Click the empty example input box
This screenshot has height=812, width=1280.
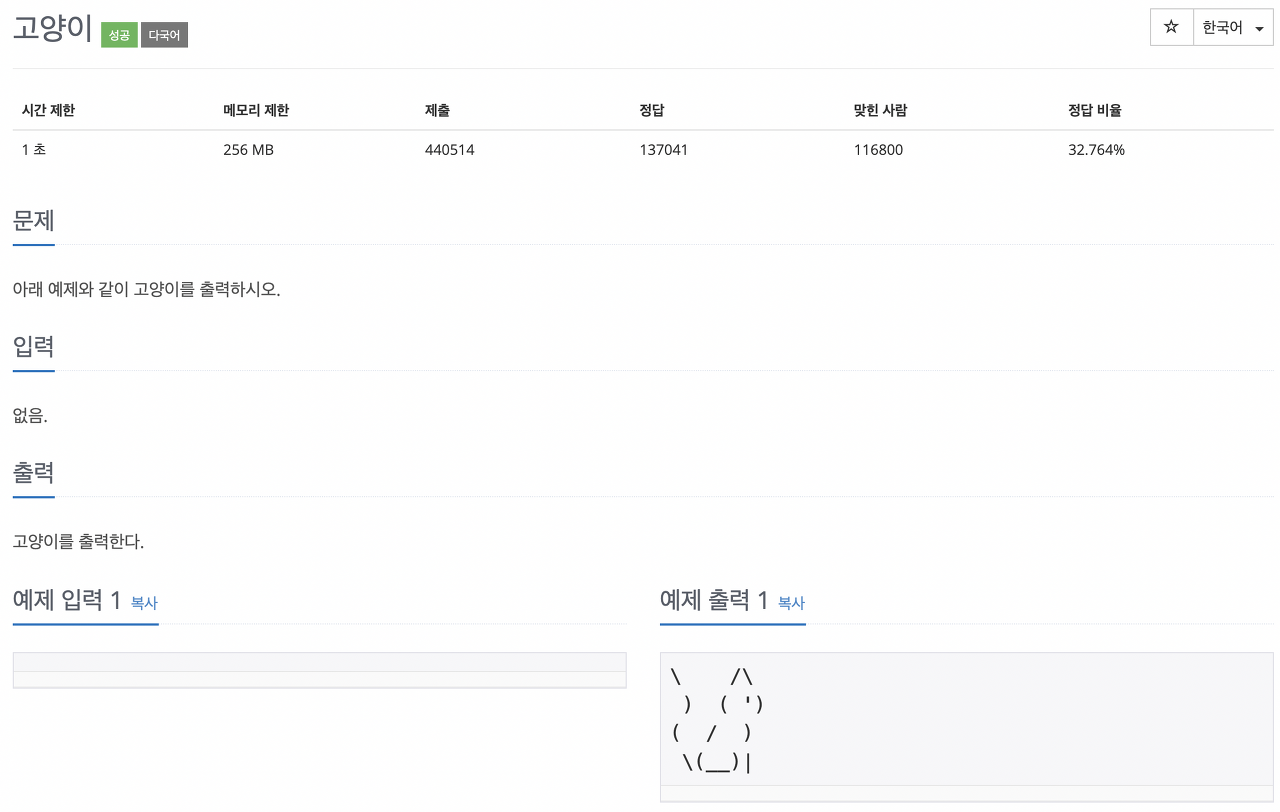(320, 670)
